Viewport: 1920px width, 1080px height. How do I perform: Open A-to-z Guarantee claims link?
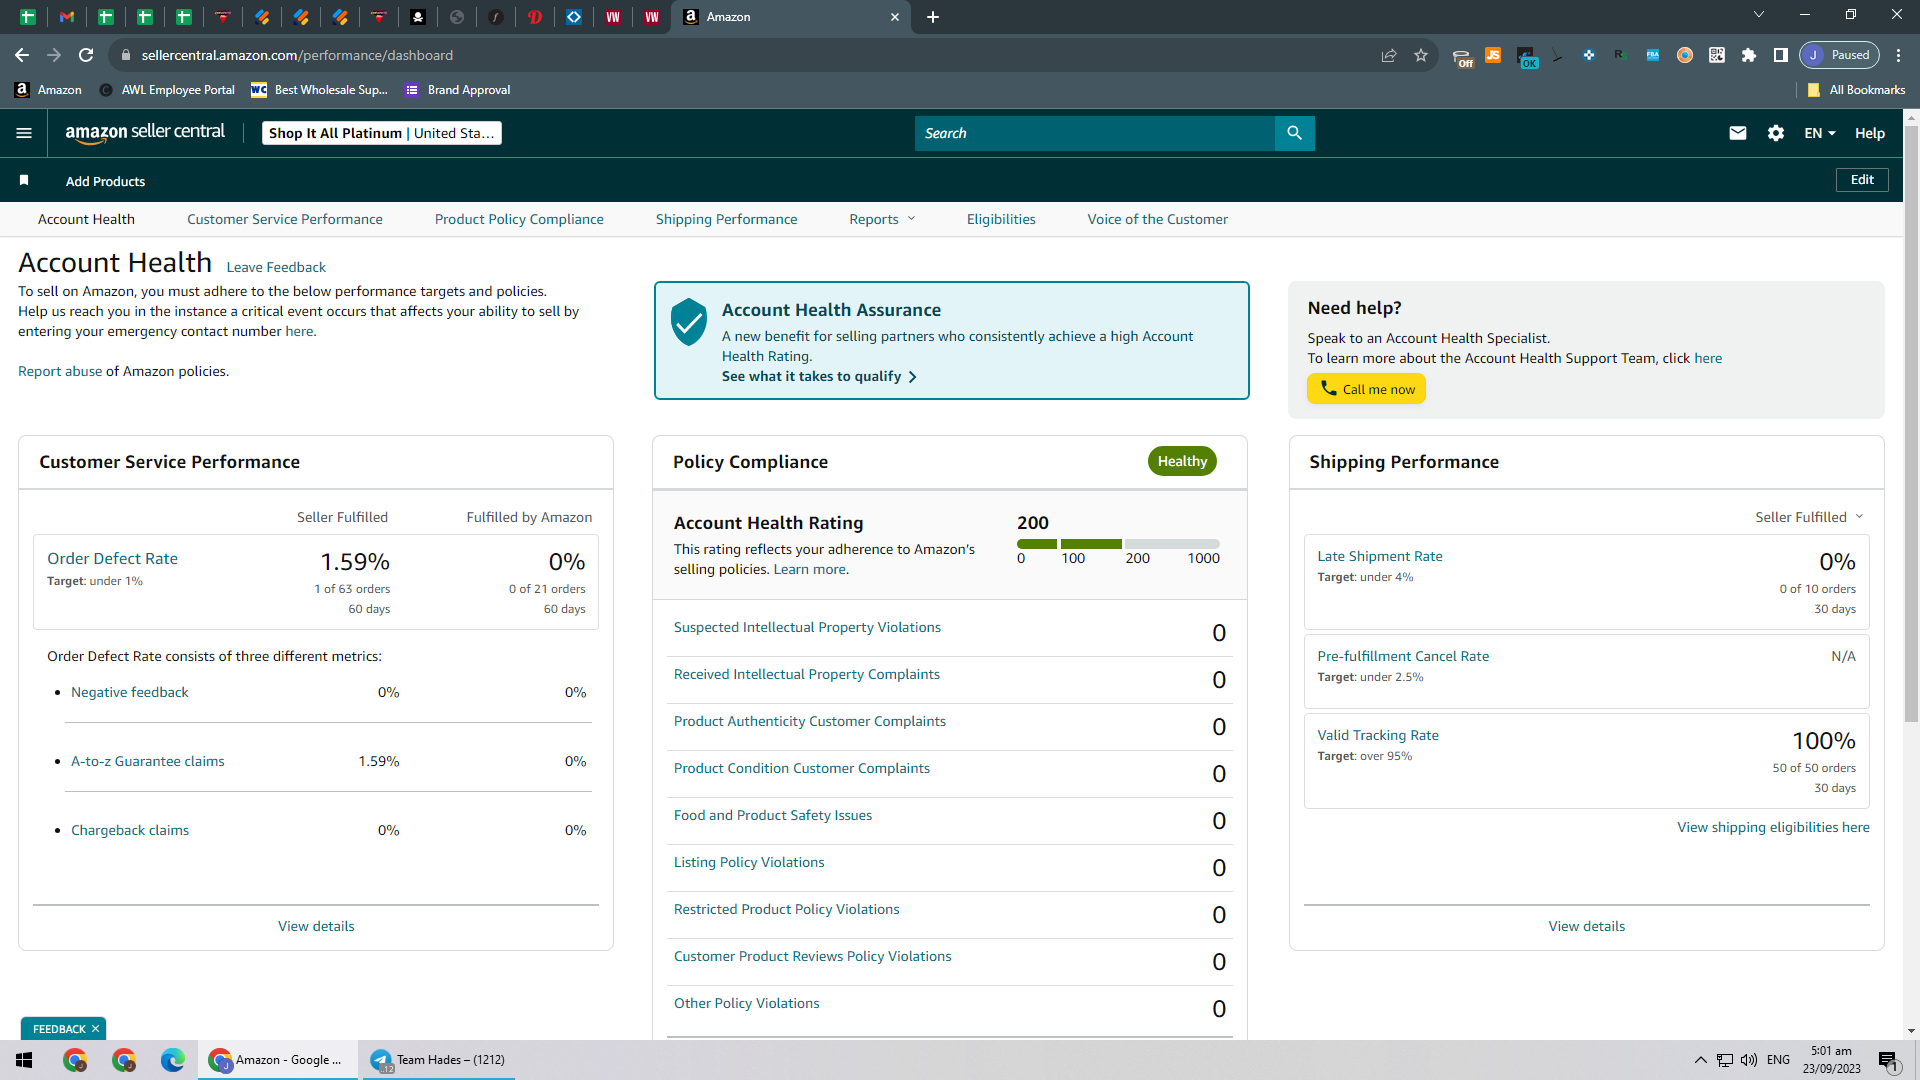148,761
